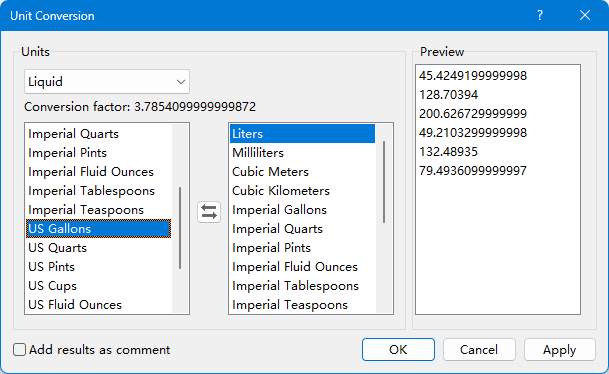Select Milliliters in target list

point(303,153)
